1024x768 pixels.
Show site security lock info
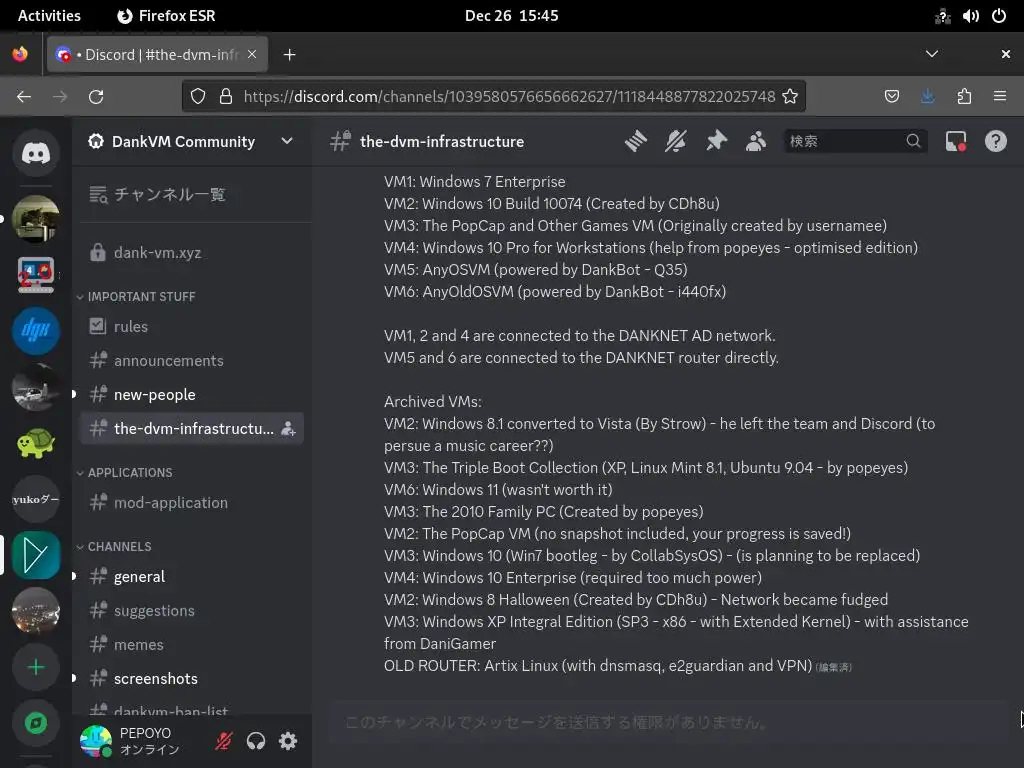226,97
